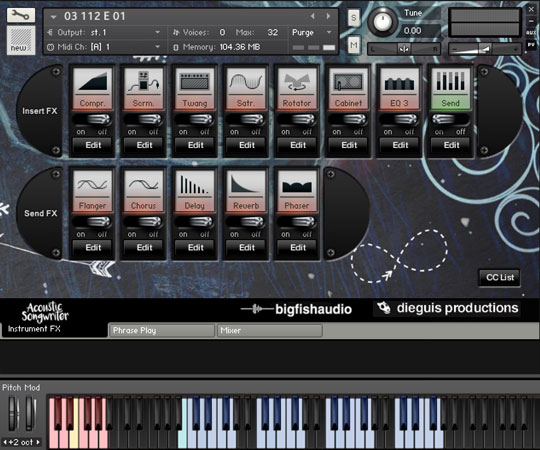Toggle the Cabinet on/off switch
540x450 pixels.
click(x=348, y=120)
